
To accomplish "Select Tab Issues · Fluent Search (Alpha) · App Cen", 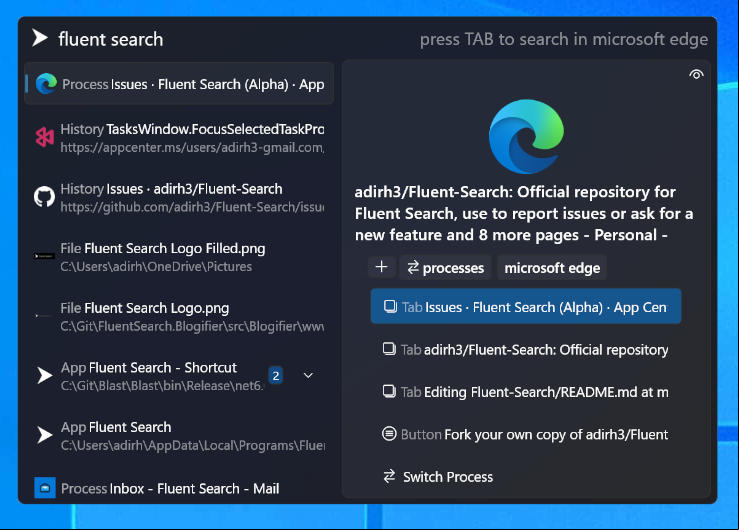I will click(526, 307).
